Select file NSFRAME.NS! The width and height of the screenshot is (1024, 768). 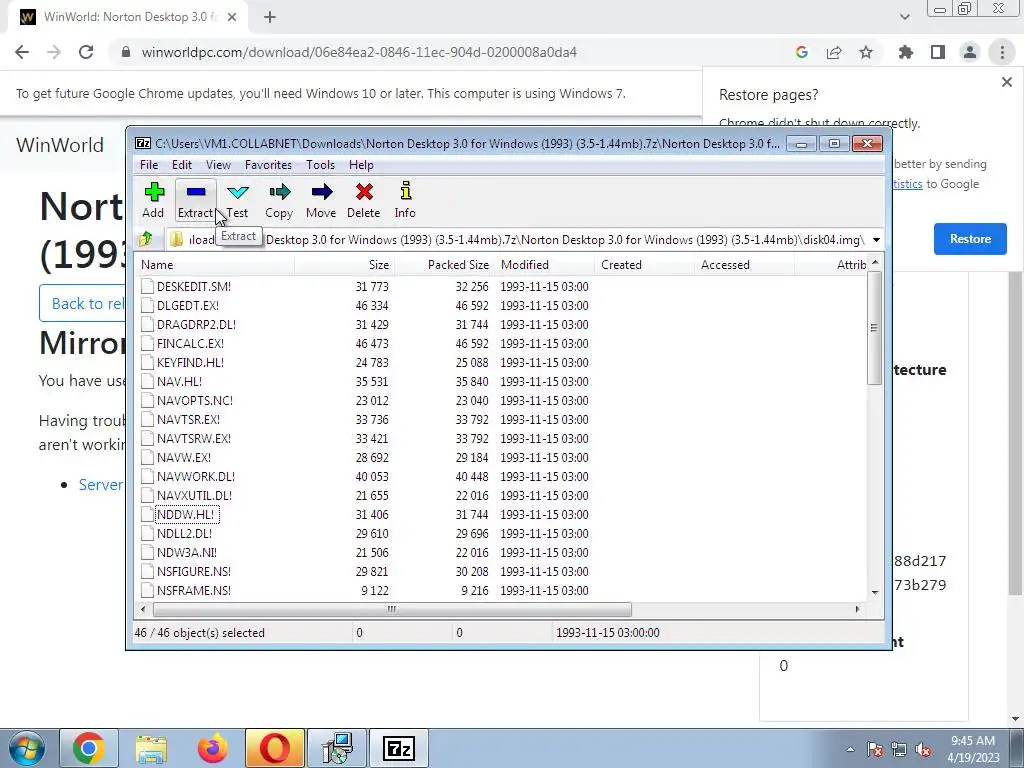[x=193, y=590]
